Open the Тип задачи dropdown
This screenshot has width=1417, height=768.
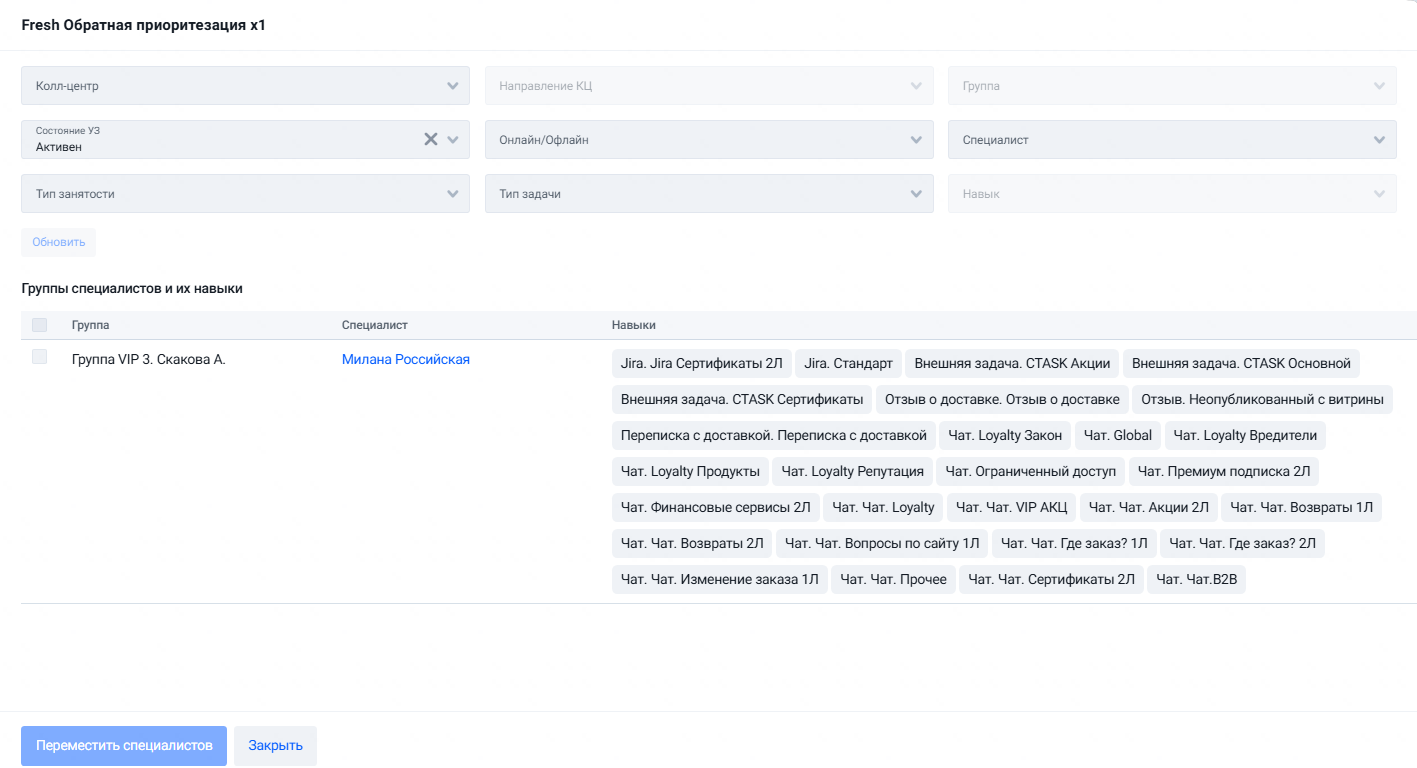tap(709, 194)
